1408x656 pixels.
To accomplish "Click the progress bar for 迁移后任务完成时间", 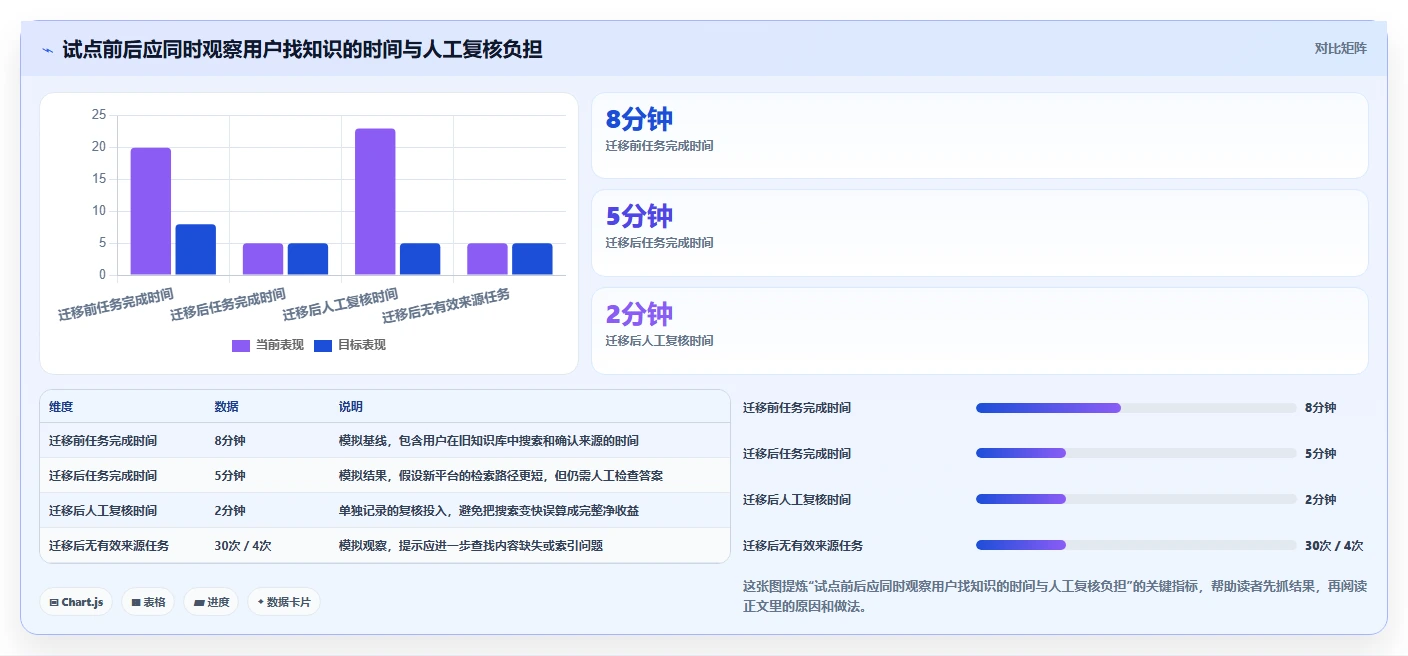I will (1136, 454).
